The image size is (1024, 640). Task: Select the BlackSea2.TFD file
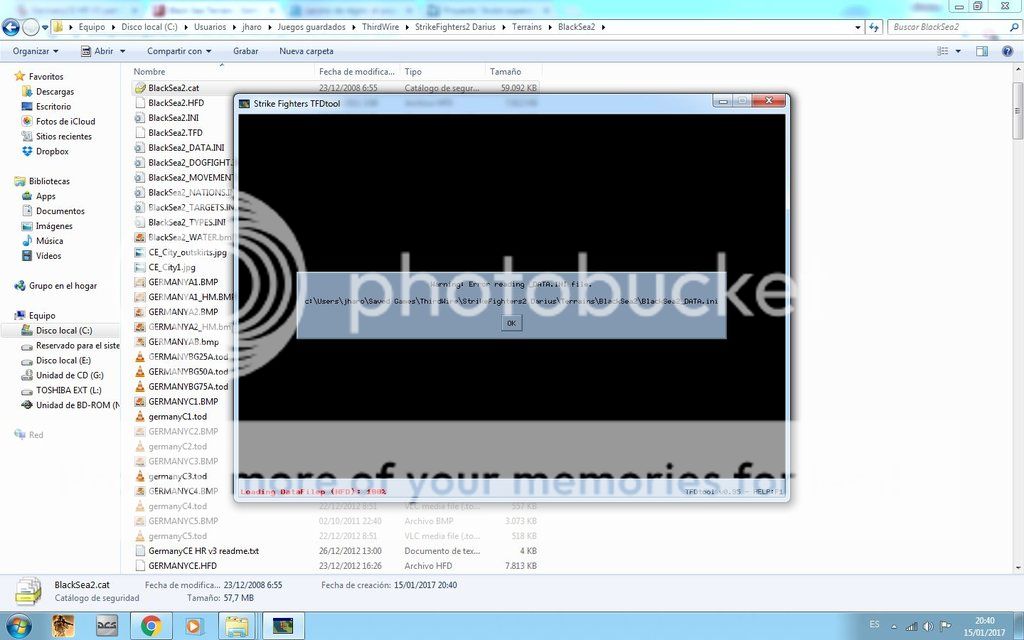[x=175, y=133]
